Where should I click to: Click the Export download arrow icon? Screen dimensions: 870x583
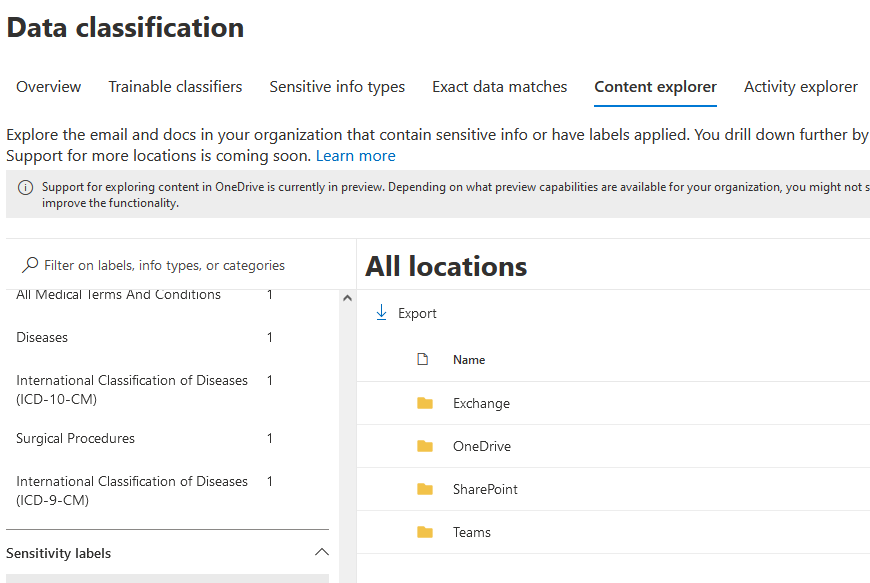point(381,313)
